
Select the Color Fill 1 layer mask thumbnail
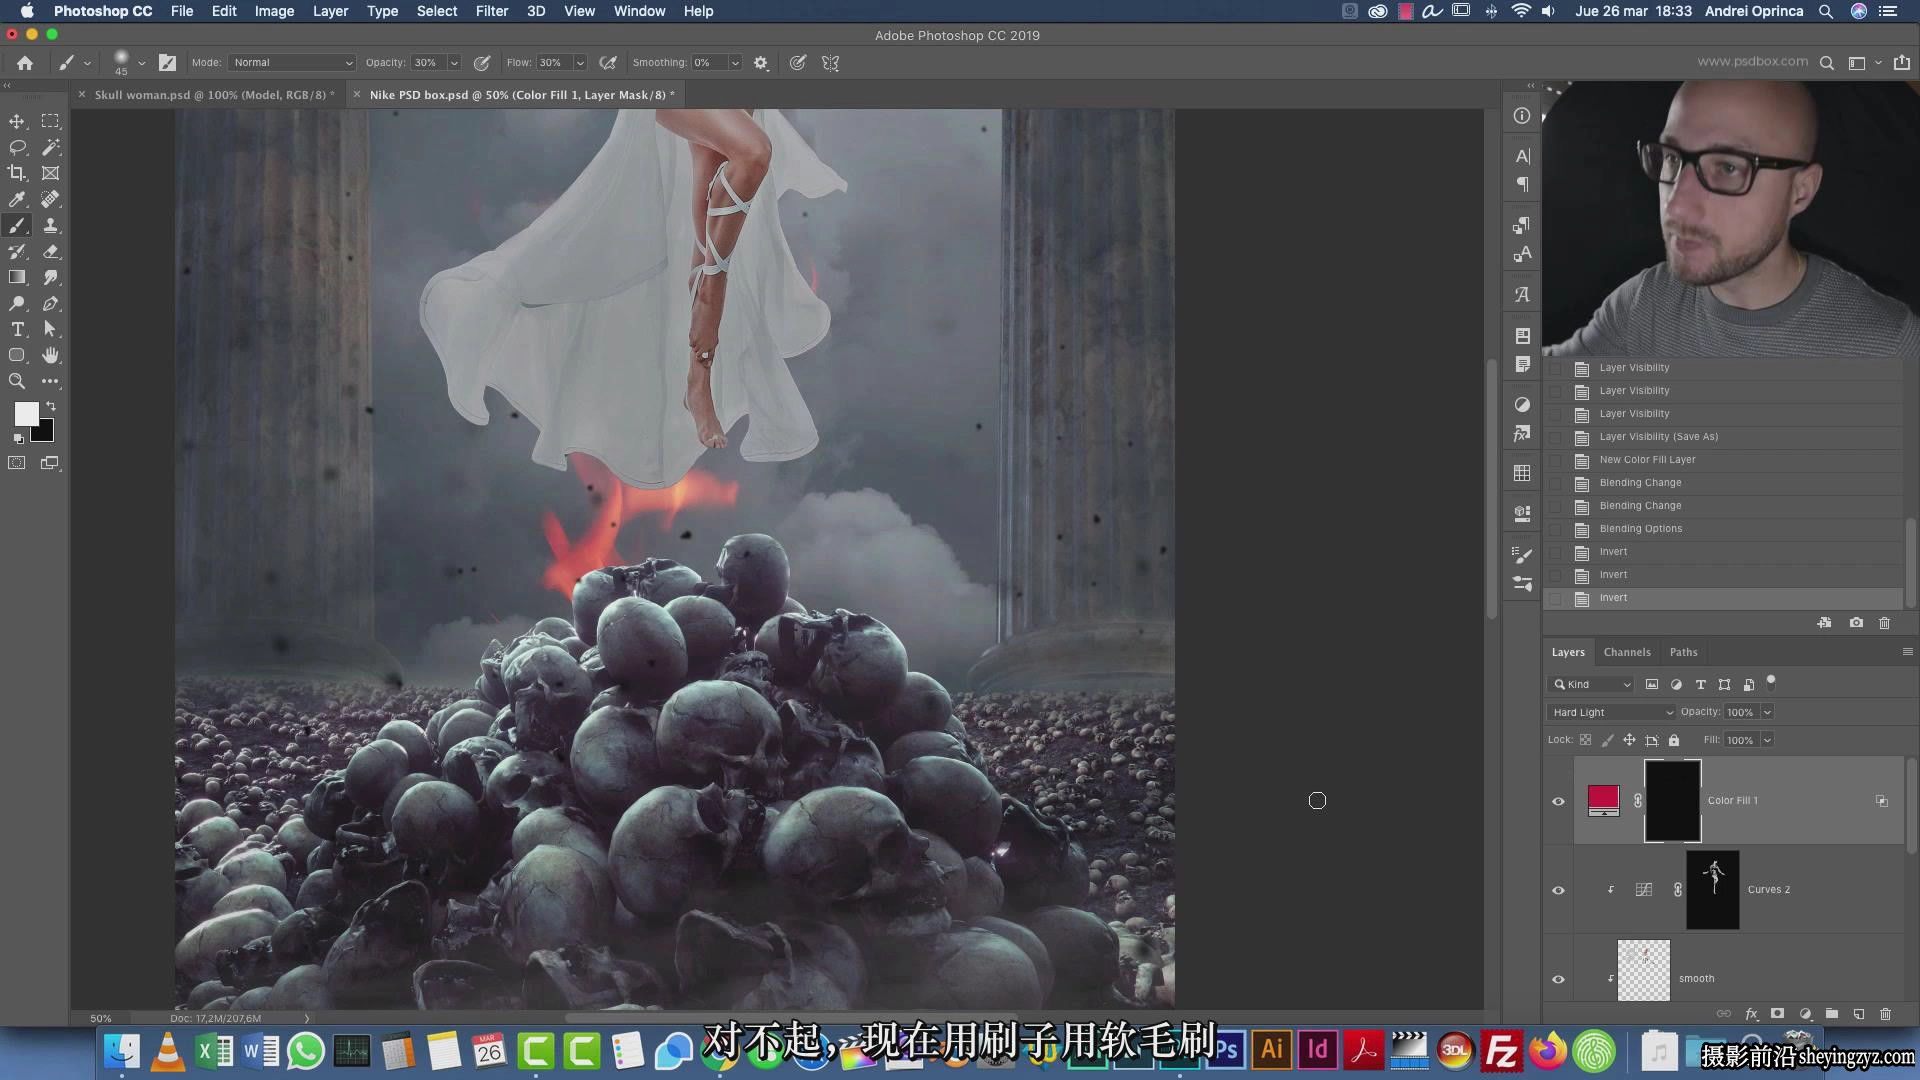pyautogui.click(x=1672, y=800)
